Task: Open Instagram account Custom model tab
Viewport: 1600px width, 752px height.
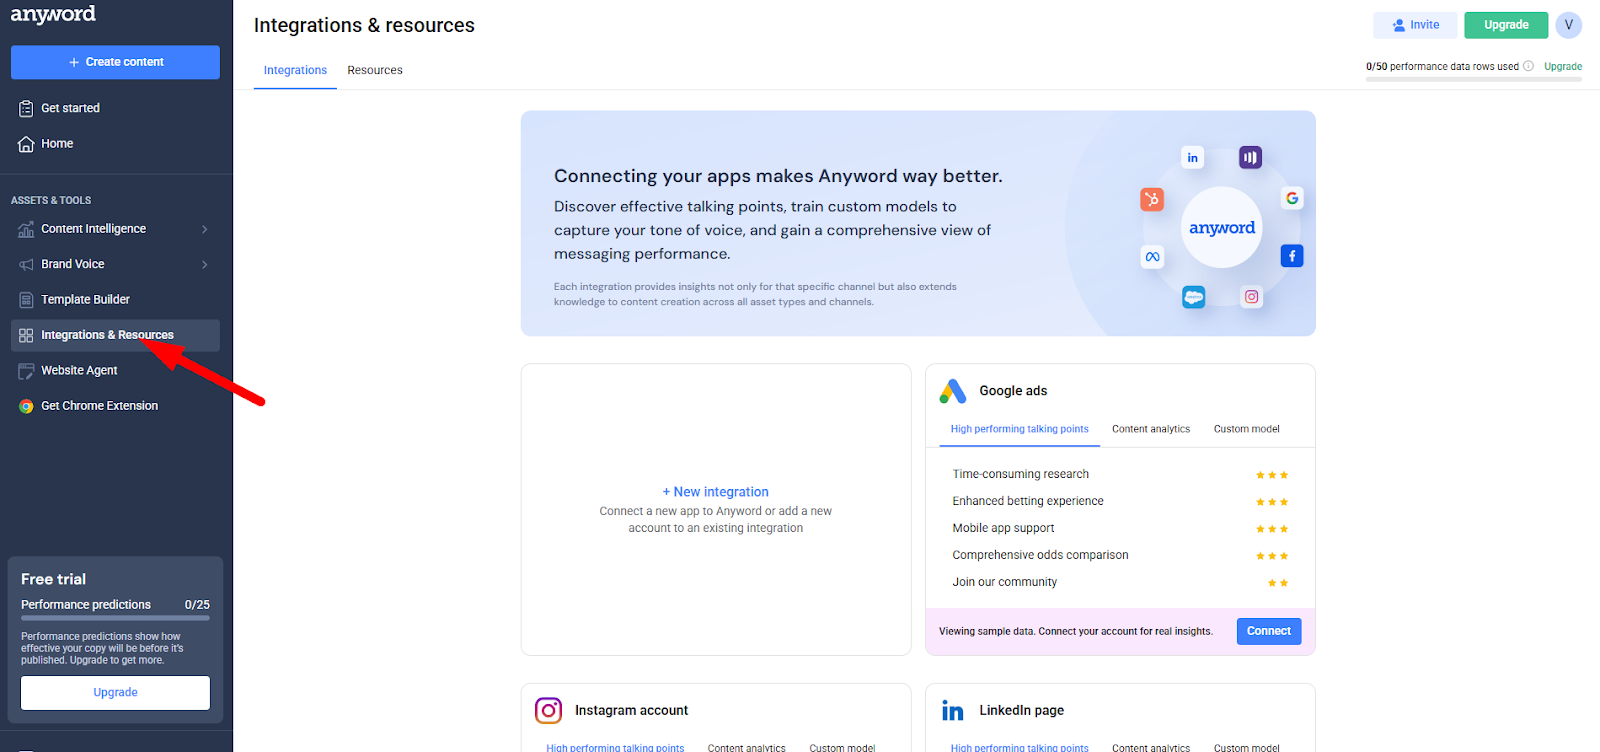Action: 842,748
